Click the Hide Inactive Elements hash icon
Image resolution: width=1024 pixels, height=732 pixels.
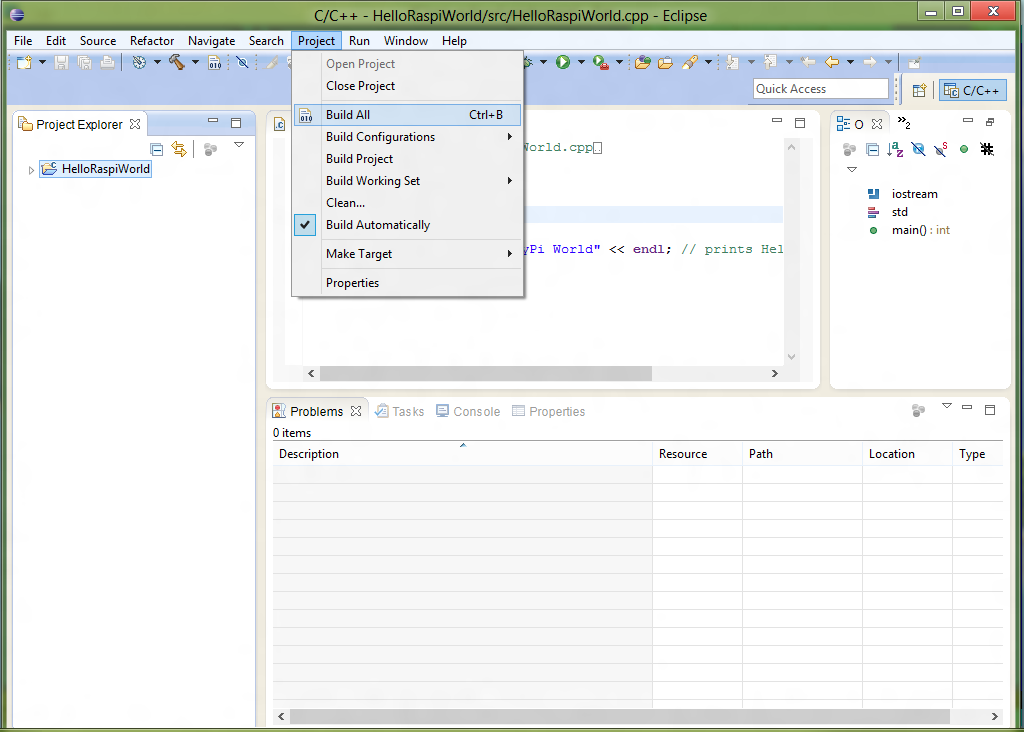point(987,150)
